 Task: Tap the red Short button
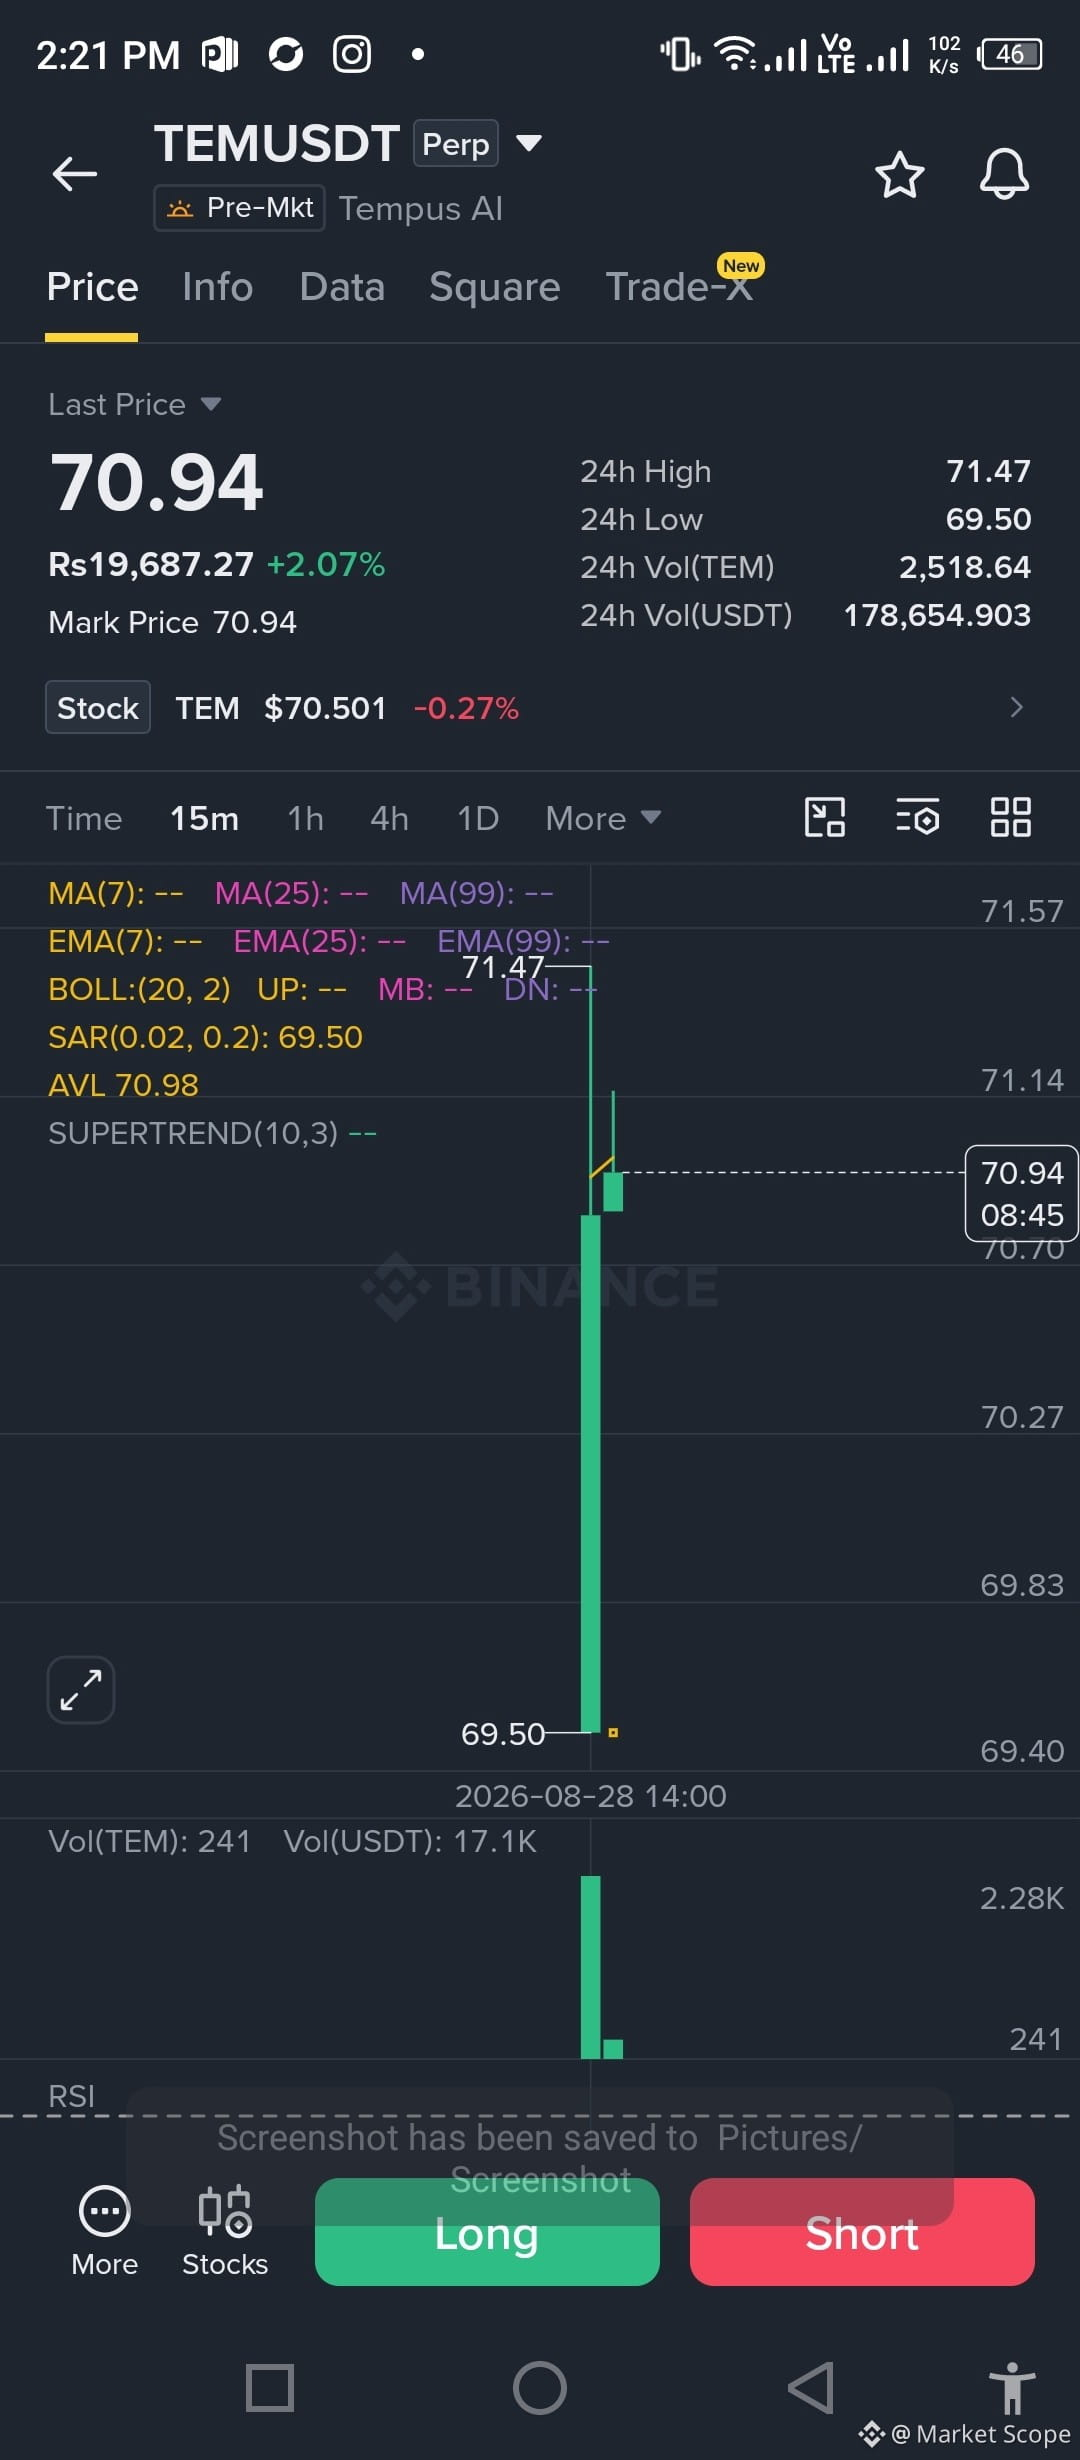tap(862, 2232)
